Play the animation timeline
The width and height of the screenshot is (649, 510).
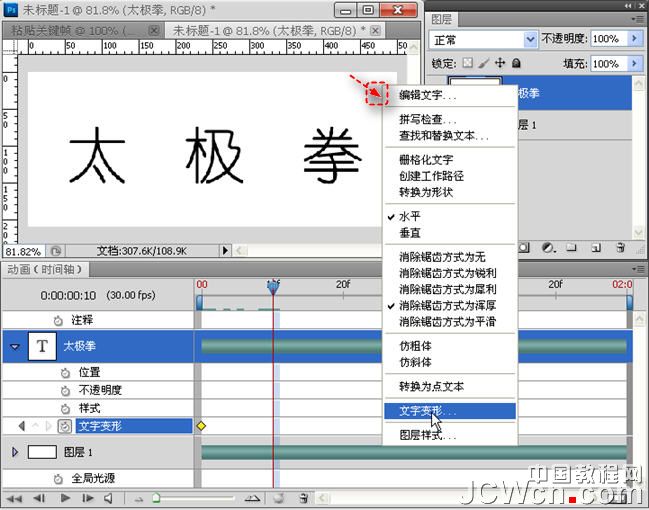coord(65,498)
